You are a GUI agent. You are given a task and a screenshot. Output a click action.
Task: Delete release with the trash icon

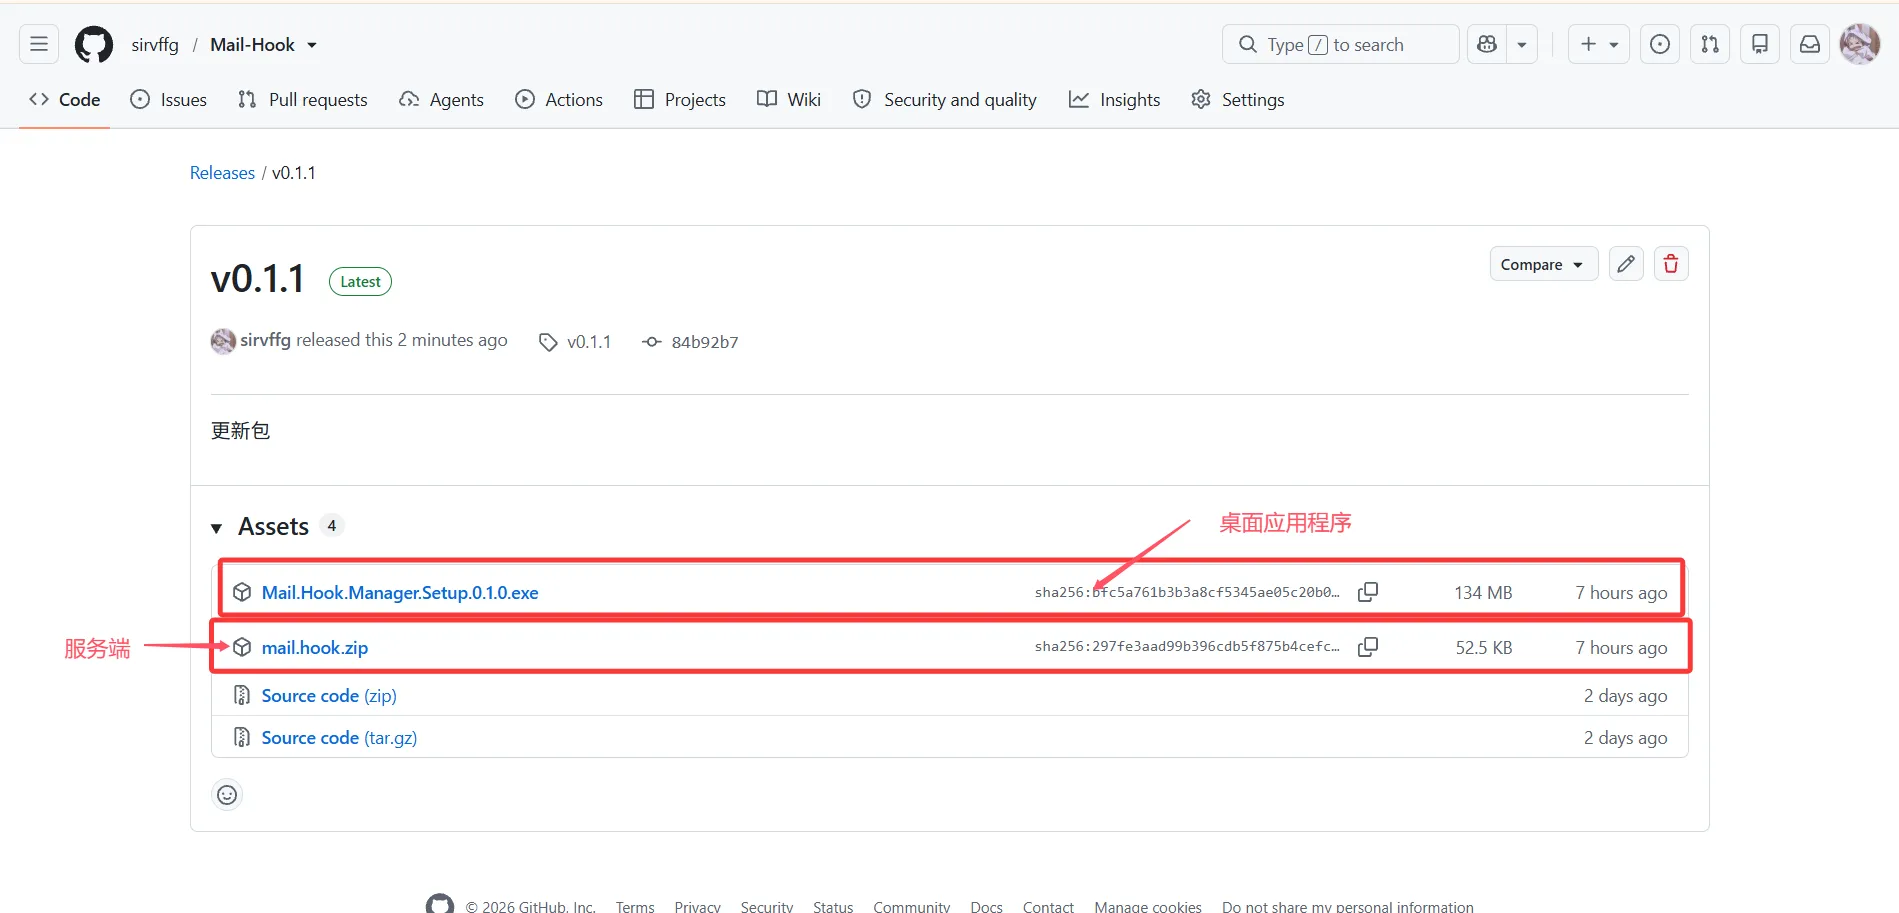1671,264
